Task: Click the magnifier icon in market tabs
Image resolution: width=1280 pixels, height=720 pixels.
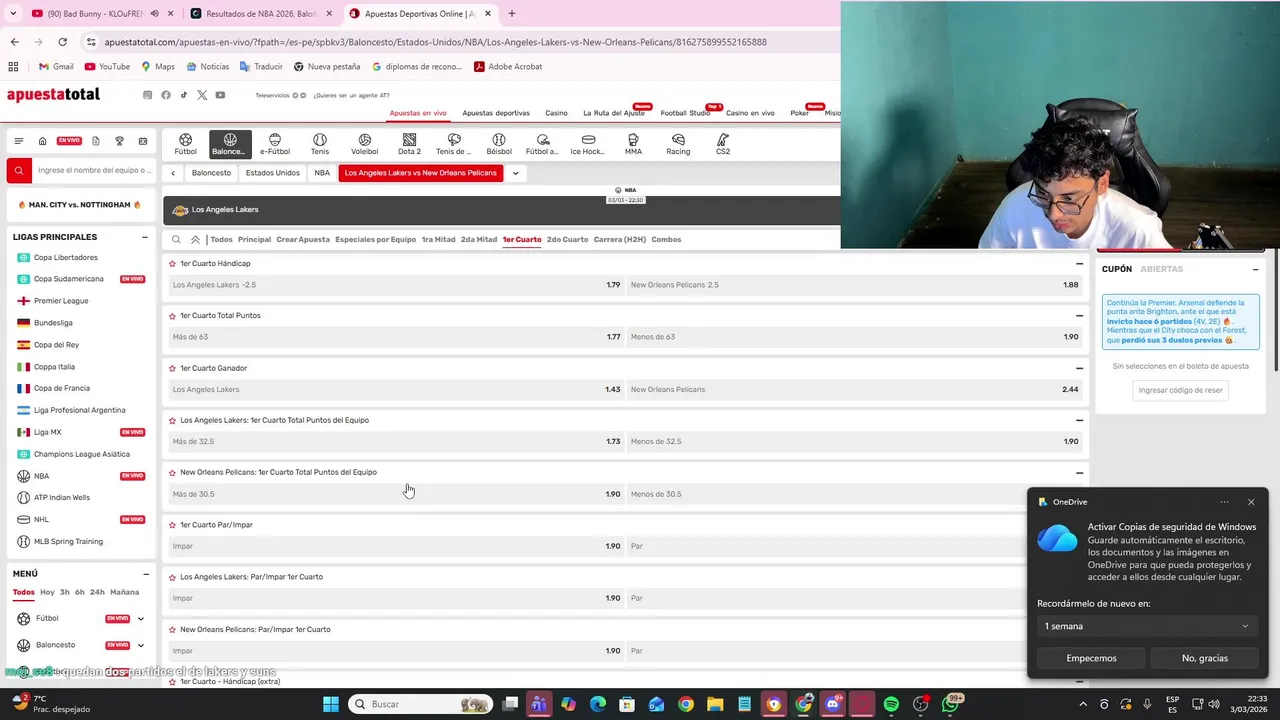Action: 176,240
